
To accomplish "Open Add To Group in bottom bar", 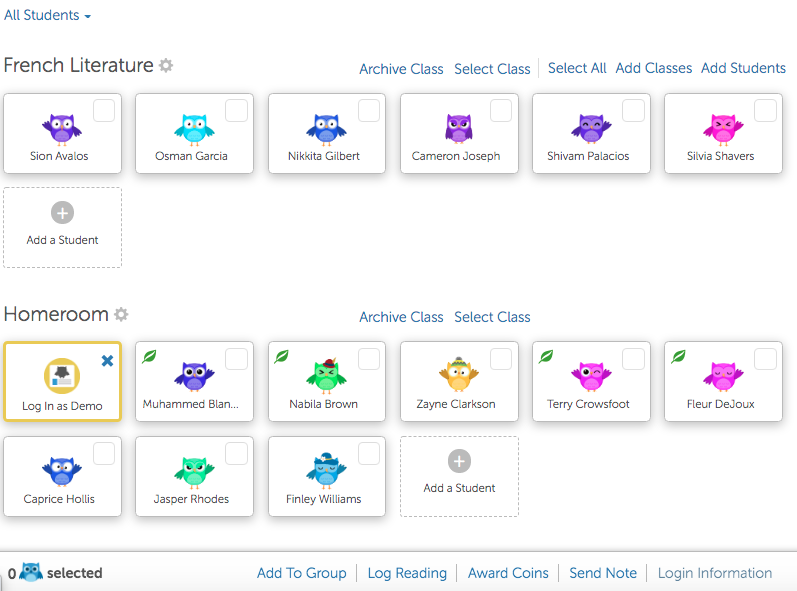I will [x=301, y=573].
